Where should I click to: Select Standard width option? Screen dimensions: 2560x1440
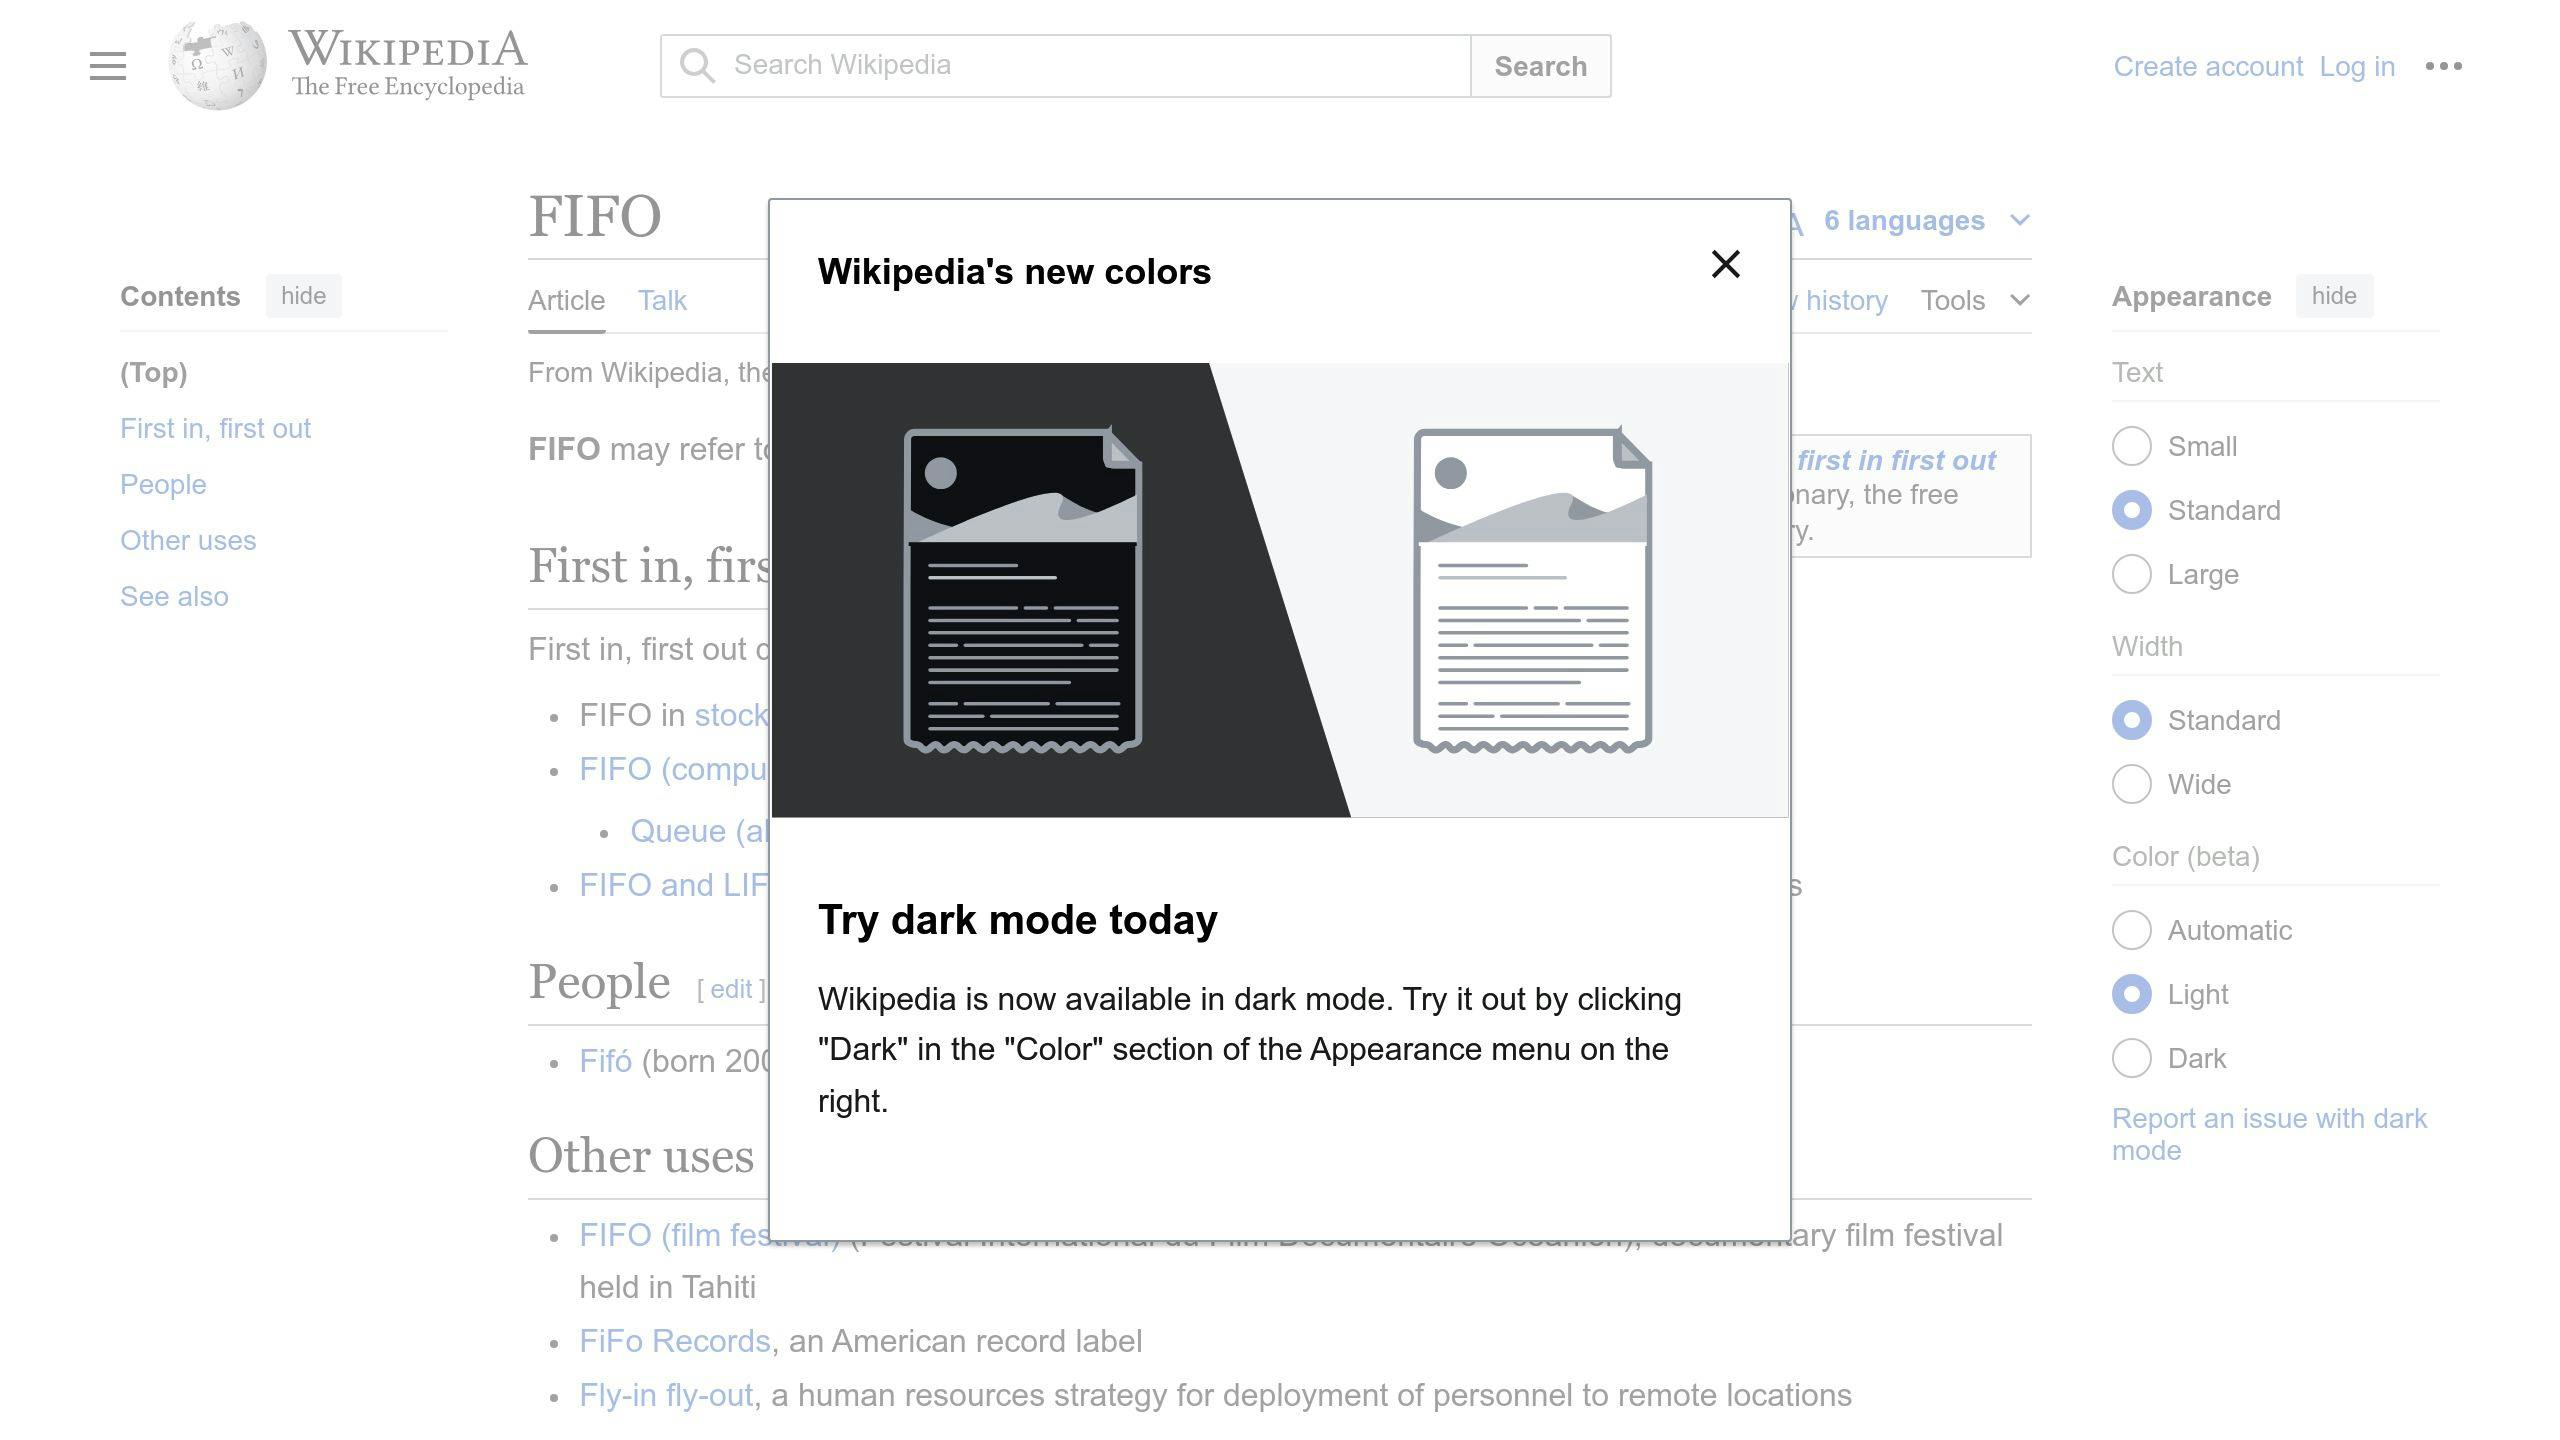pos(2131,720)
